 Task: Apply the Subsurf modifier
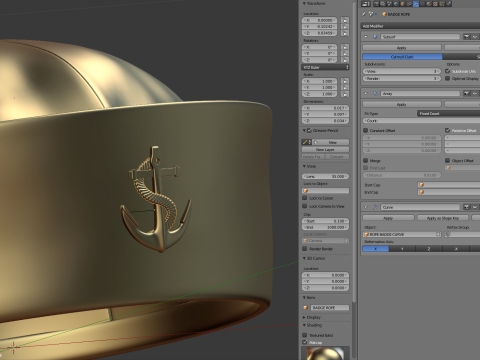tap(402, 48)
